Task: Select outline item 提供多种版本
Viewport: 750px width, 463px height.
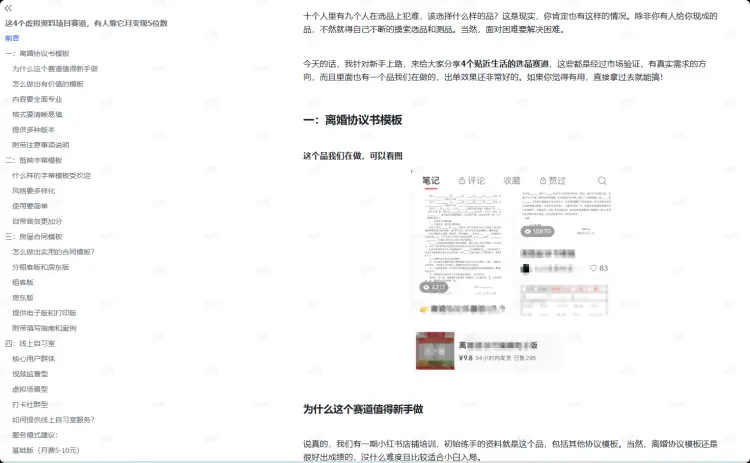Action: coord(33,130)
